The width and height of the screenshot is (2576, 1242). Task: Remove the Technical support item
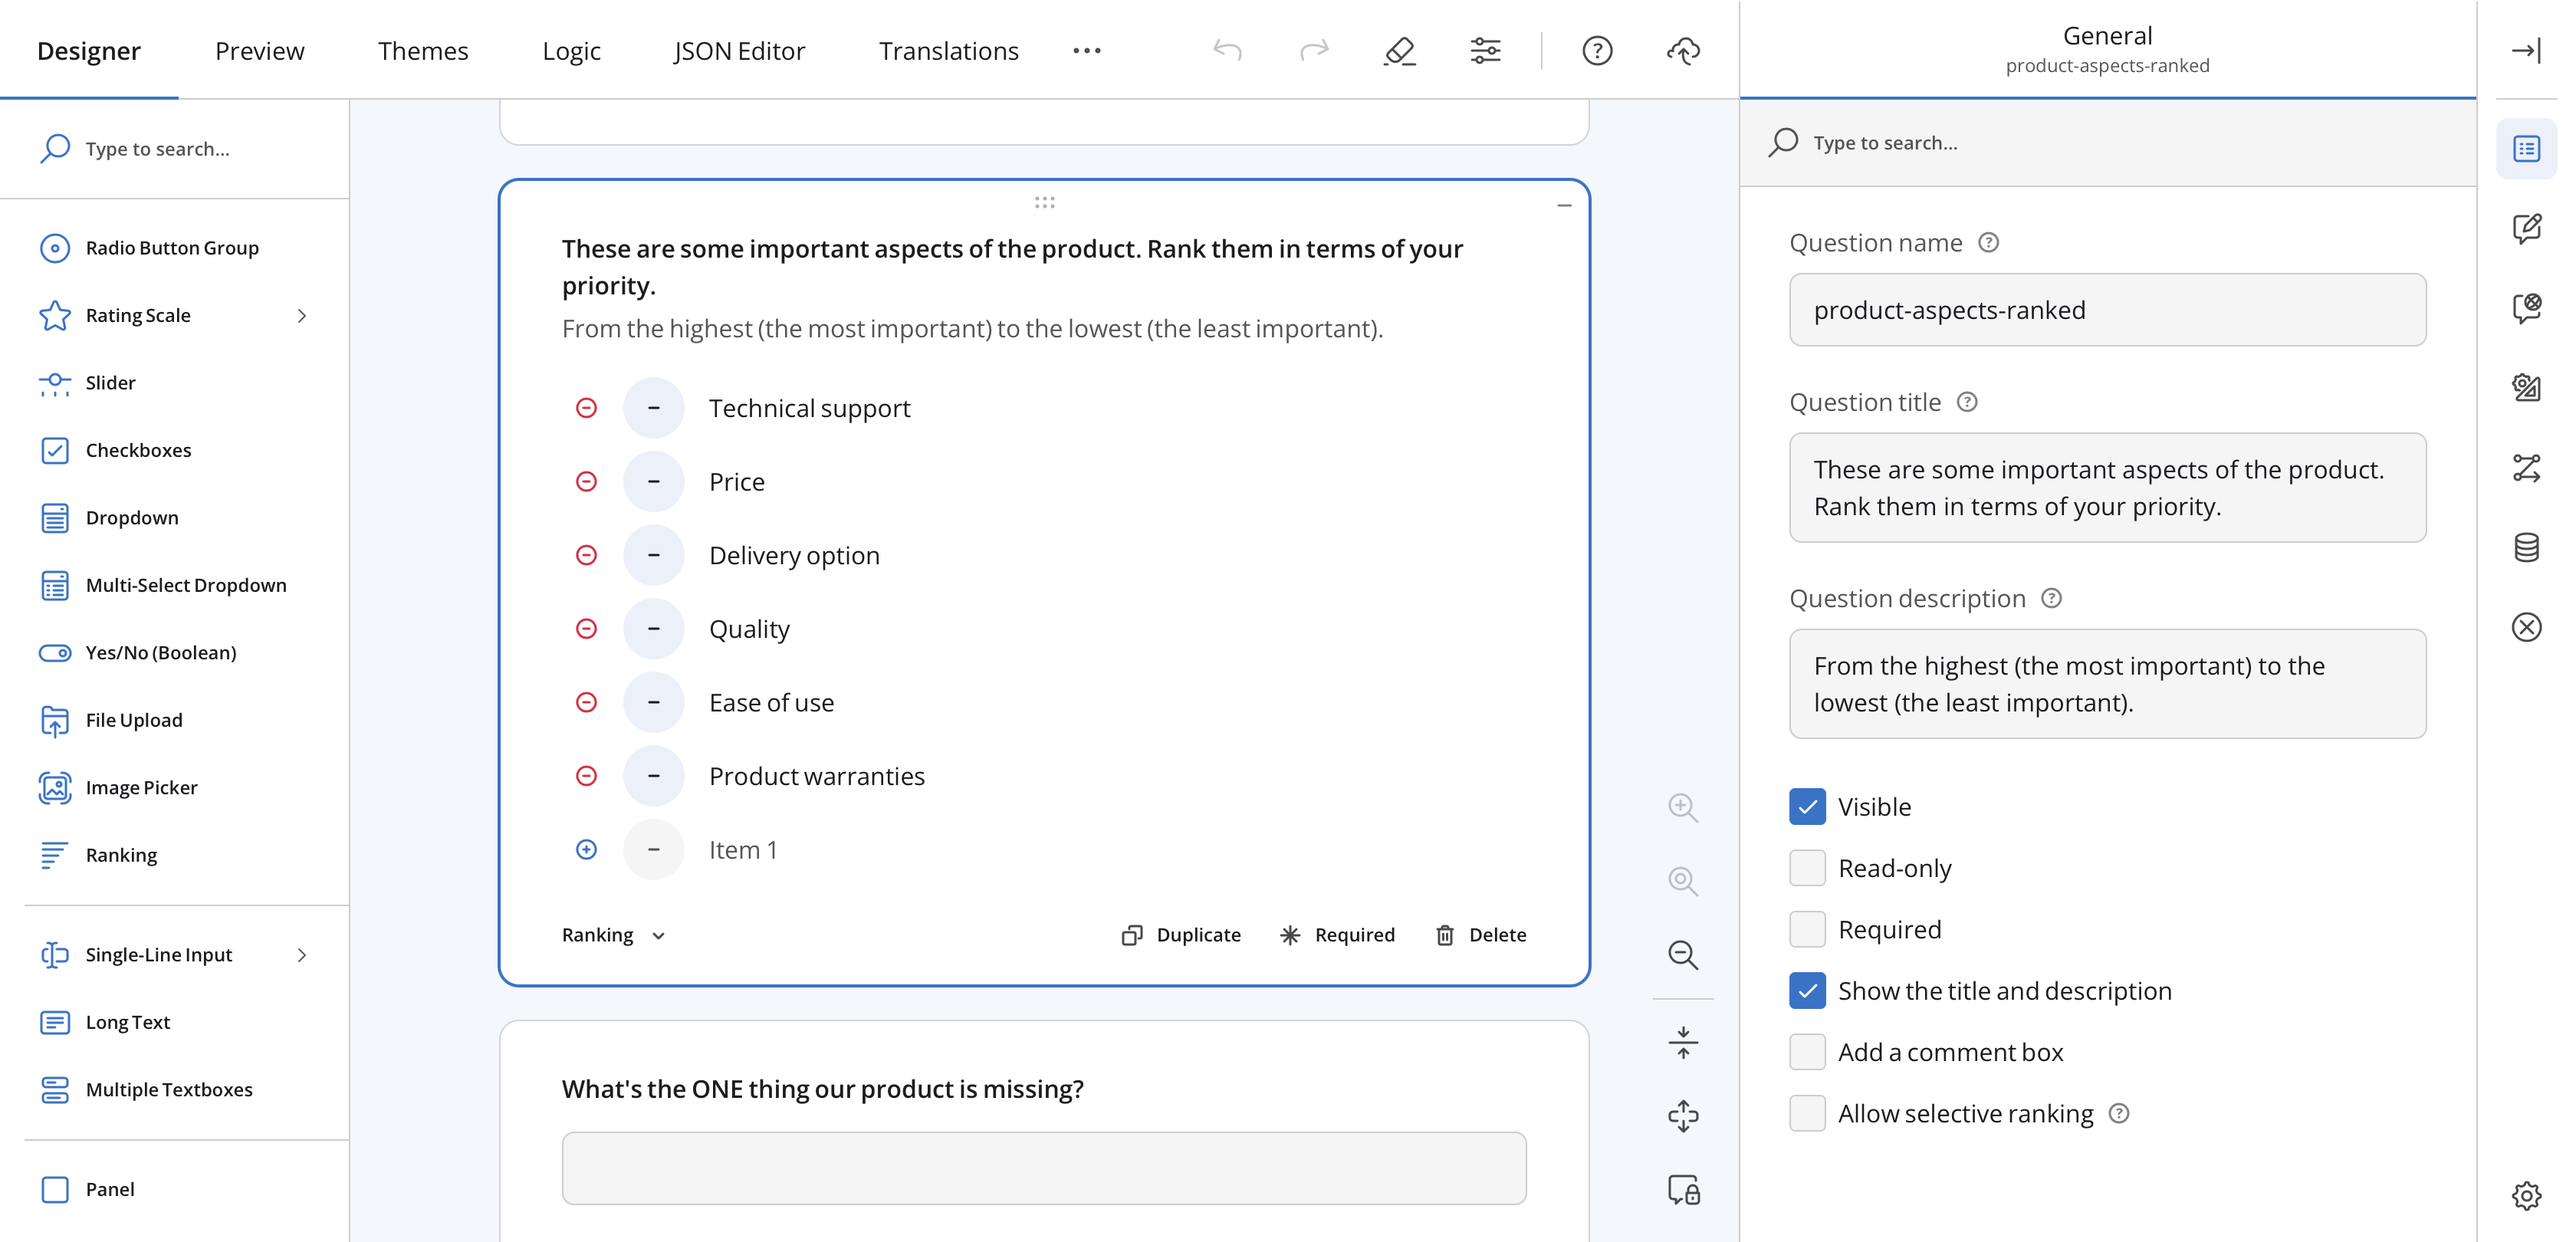coord(587,408)
